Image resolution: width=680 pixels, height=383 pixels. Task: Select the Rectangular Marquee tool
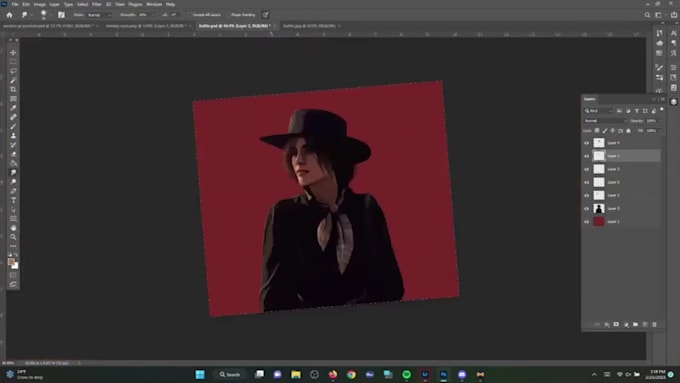click(x=13, y=62)
